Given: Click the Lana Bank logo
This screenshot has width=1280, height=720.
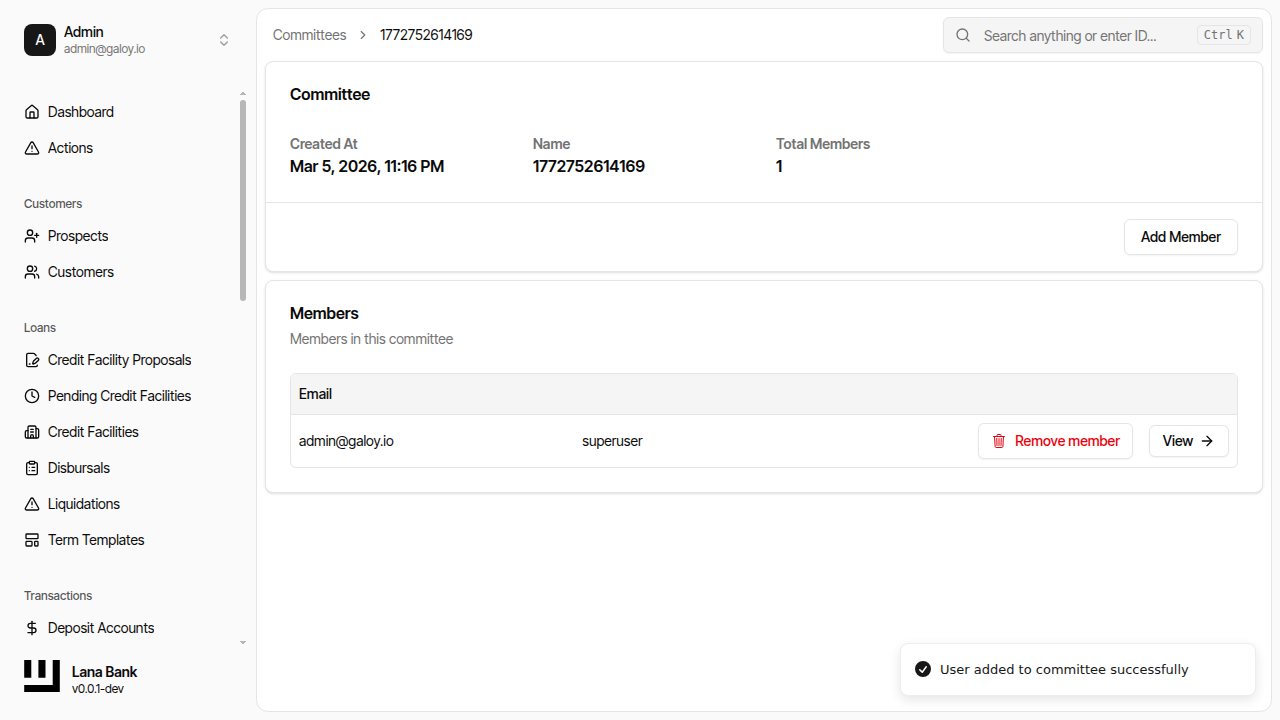Looking at the screenshot, I should pyautogui.click(x=41, y=675).
